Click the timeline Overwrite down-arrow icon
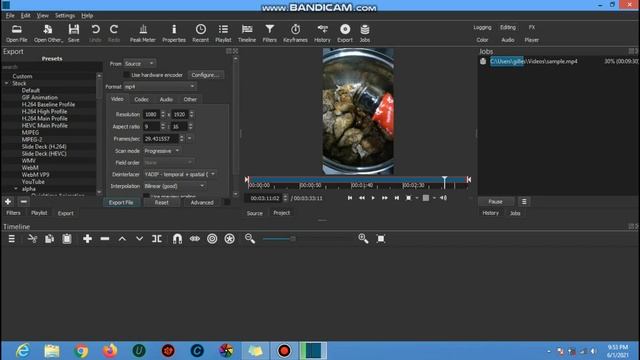Viewport: 640px width, 360px height. pos(139,239)
